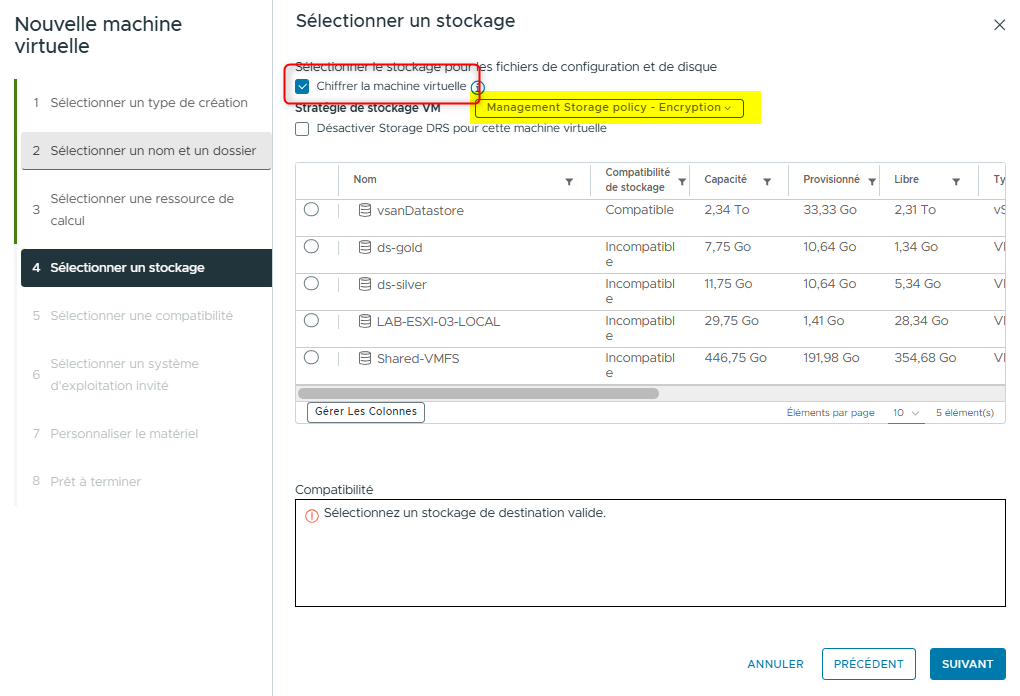1020x696 pixels.
Task: Click the info icon beside Chiffrer la machine virtuelle
Action: 478,88
